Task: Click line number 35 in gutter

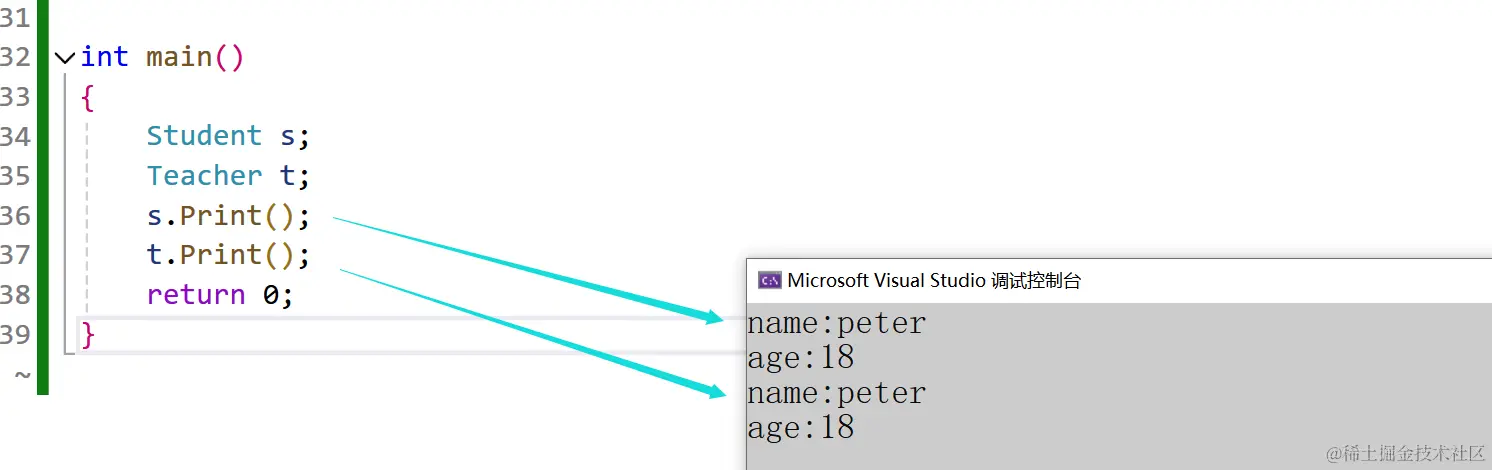Action: (x=15, y=176)
